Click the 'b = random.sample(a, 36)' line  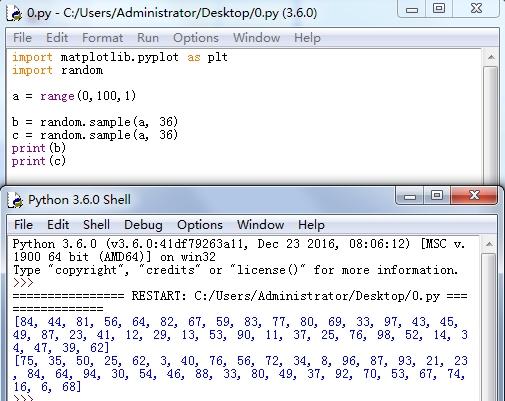point(95,122)
